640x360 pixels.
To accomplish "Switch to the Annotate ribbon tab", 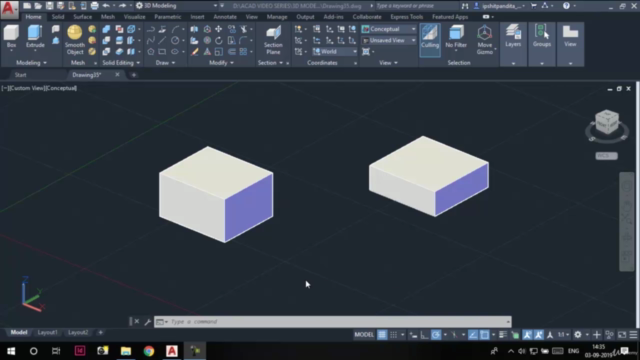I will click(225, 17).
